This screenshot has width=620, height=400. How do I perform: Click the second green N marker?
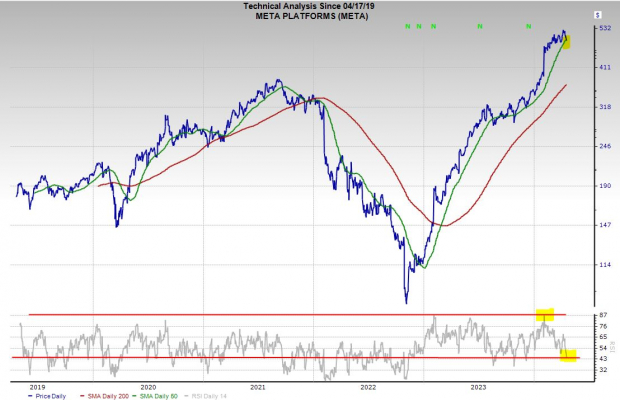pyautogui.click(x=420, y=26)
